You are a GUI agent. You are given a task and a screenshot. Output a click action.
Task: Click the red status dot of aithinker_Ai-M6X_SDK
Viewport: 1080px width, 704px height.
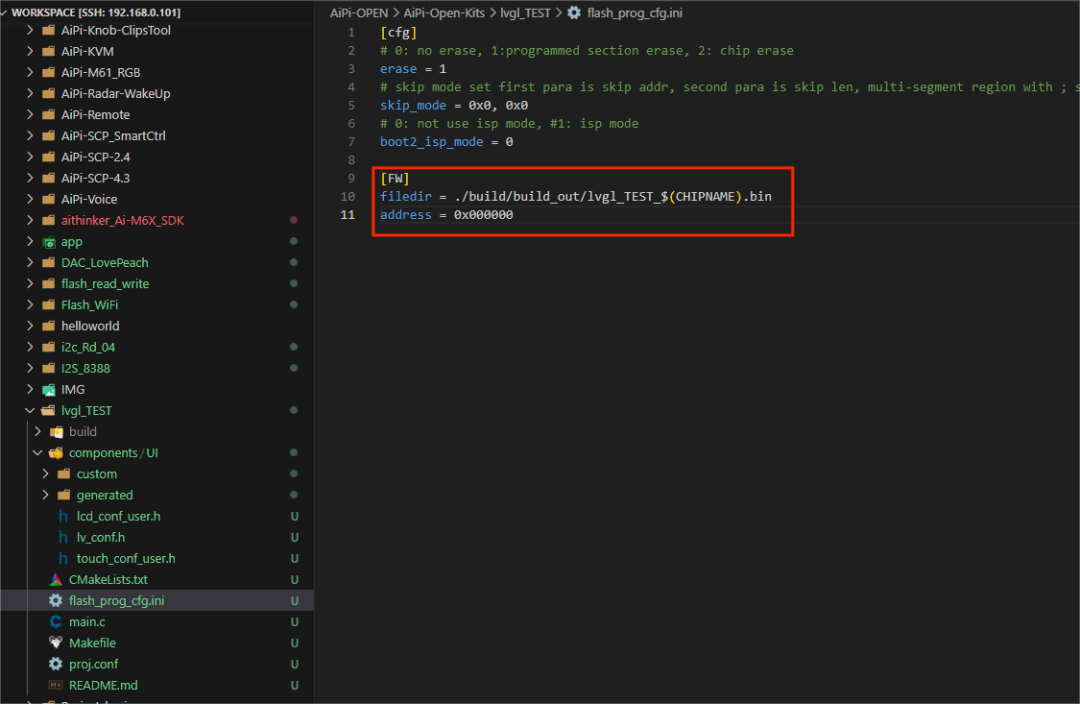click(293, 220)
